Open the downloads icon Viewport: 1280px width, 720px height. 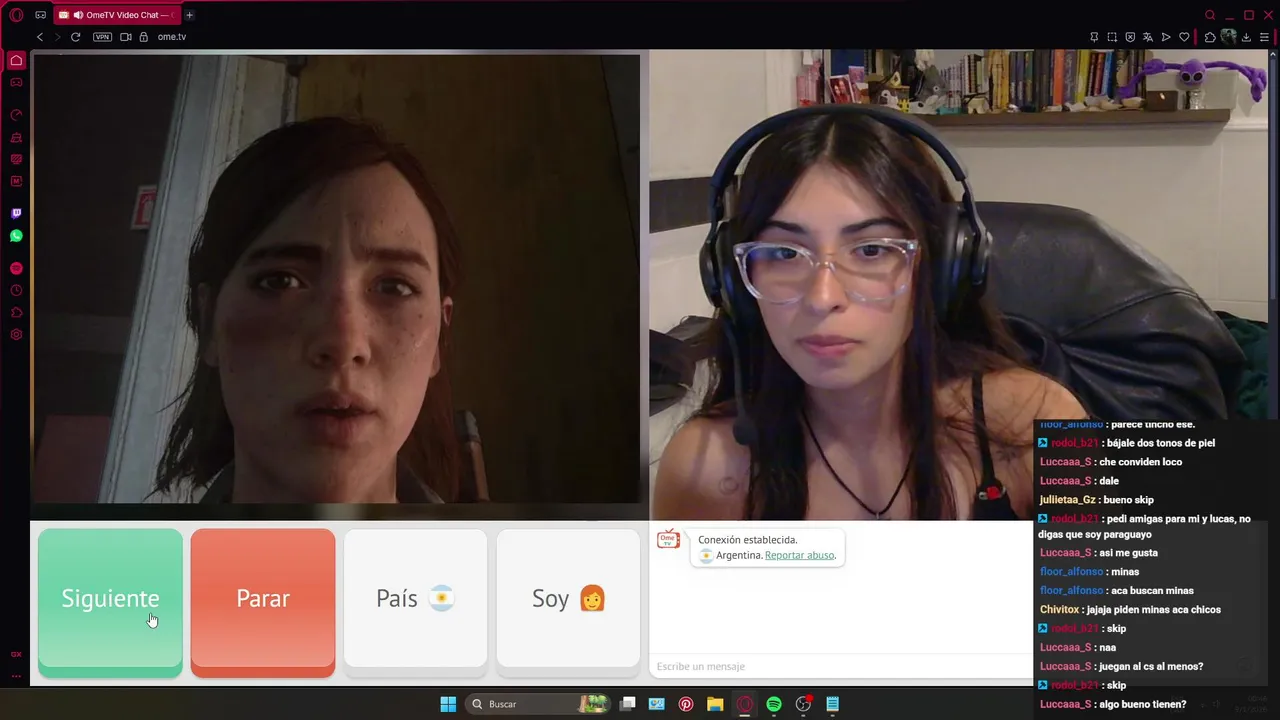click(1246, 37)
